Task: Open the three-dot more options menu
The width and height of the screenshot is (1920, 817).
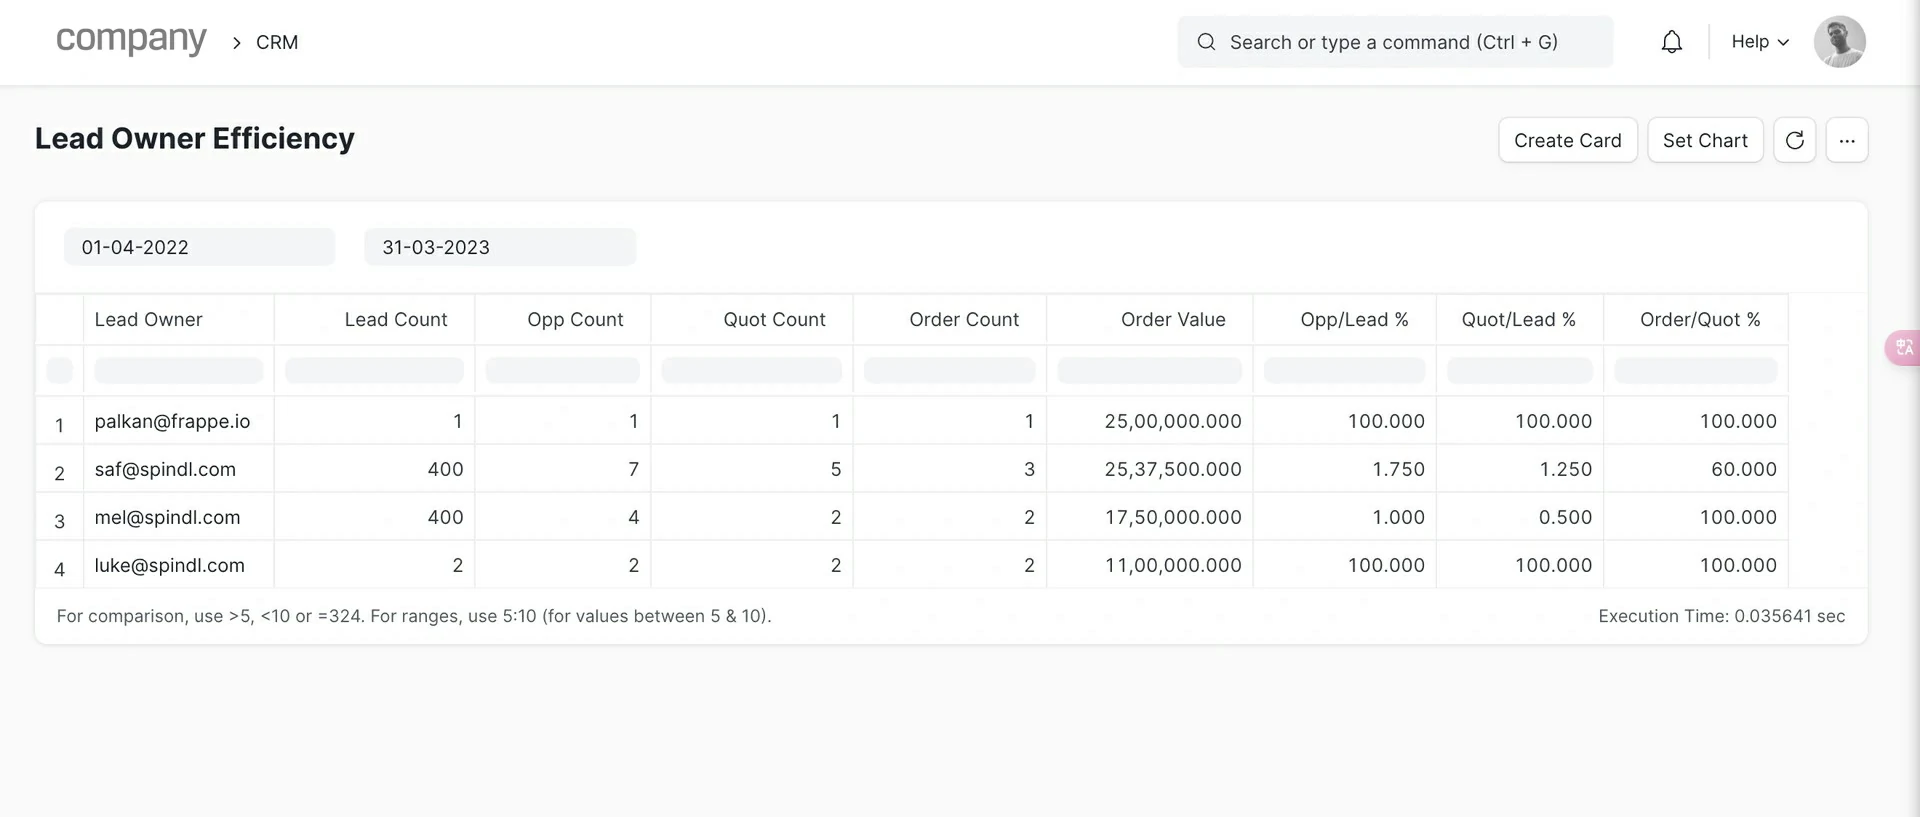Action: click(1846, 140)
